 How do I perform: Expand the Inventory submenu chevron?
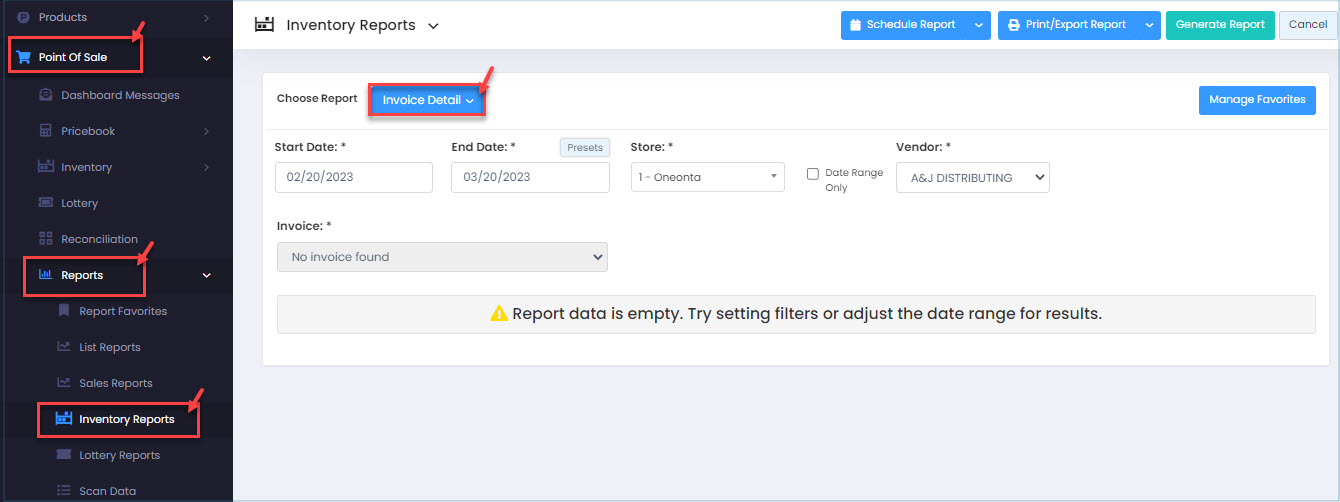click(206, 167)
